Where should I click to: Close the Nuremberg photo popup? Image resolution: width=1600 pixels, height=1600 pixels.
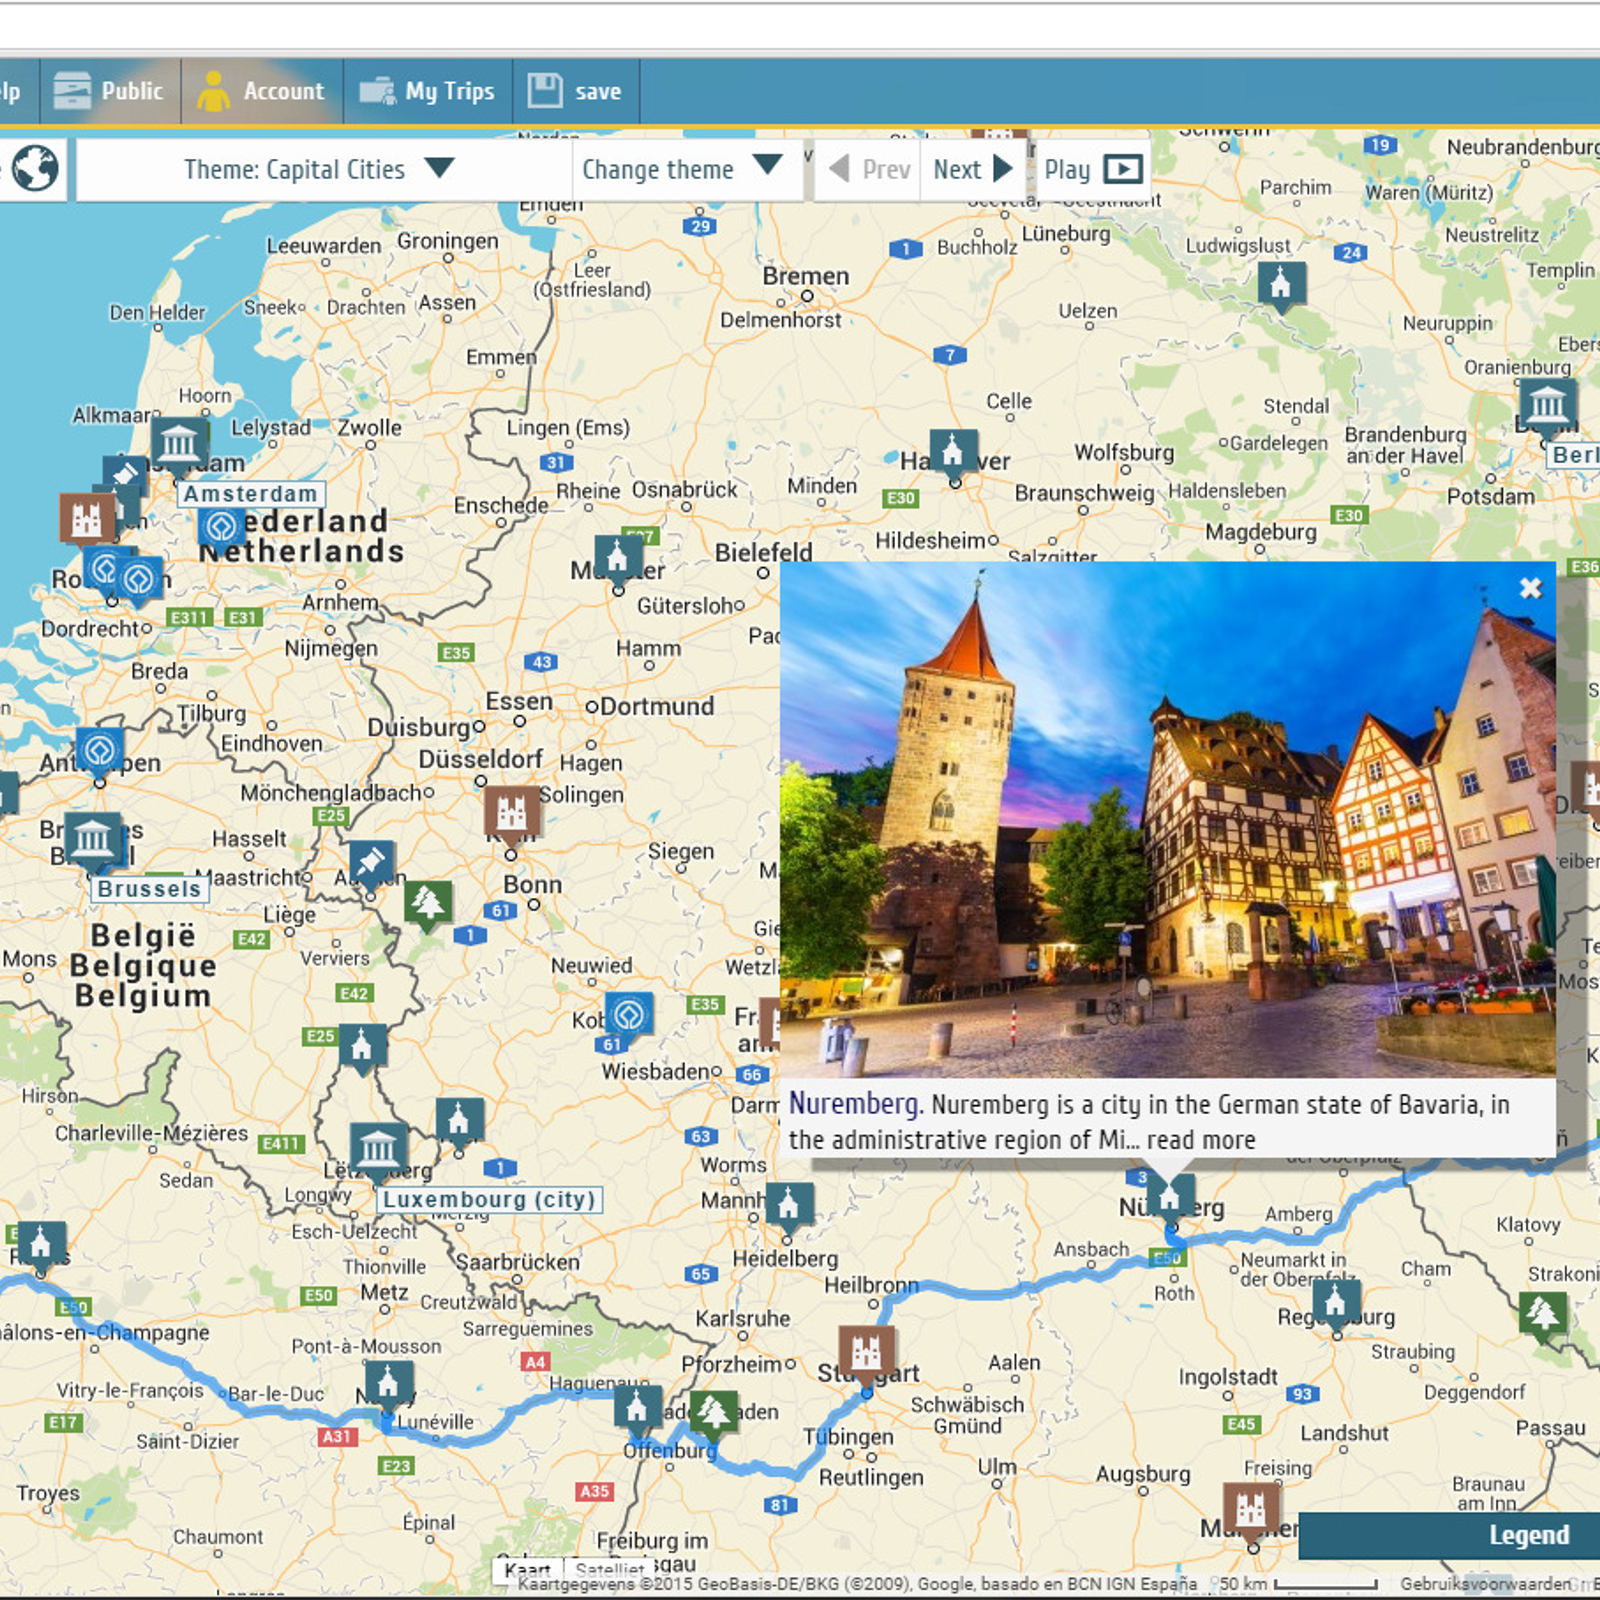coord(1530,588)
